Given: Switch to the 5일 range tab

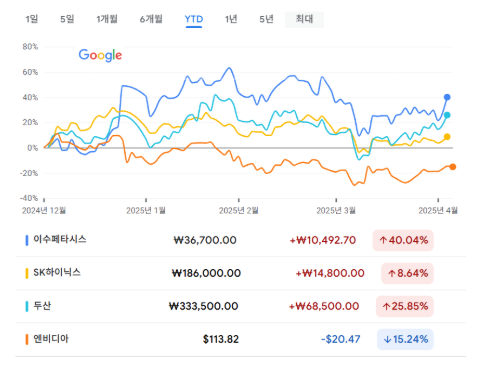Looking at the screenshot, I should coord(67,19).
